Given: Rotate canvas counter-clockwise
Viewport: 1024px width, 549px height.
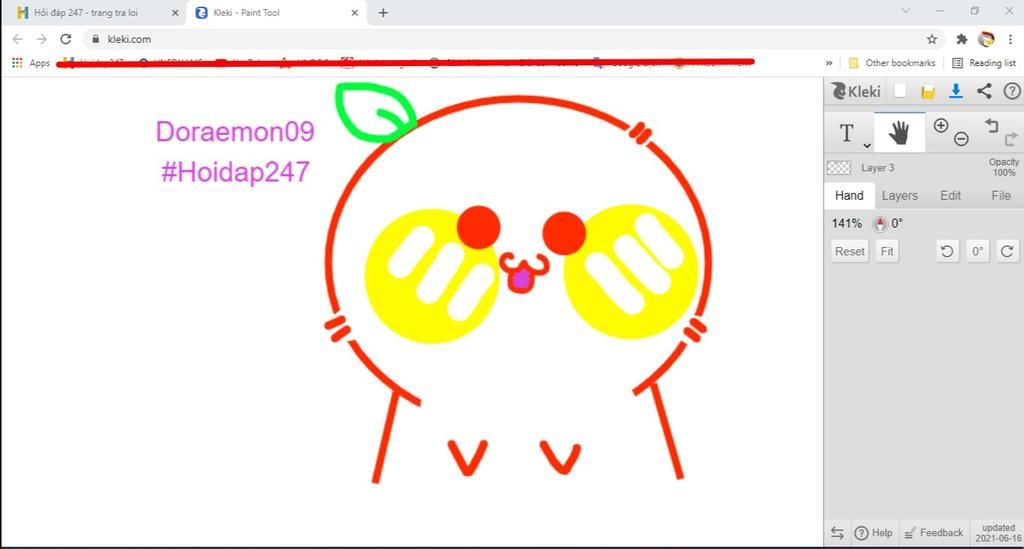Looking at the screenshot, I should tap(947, 251).
